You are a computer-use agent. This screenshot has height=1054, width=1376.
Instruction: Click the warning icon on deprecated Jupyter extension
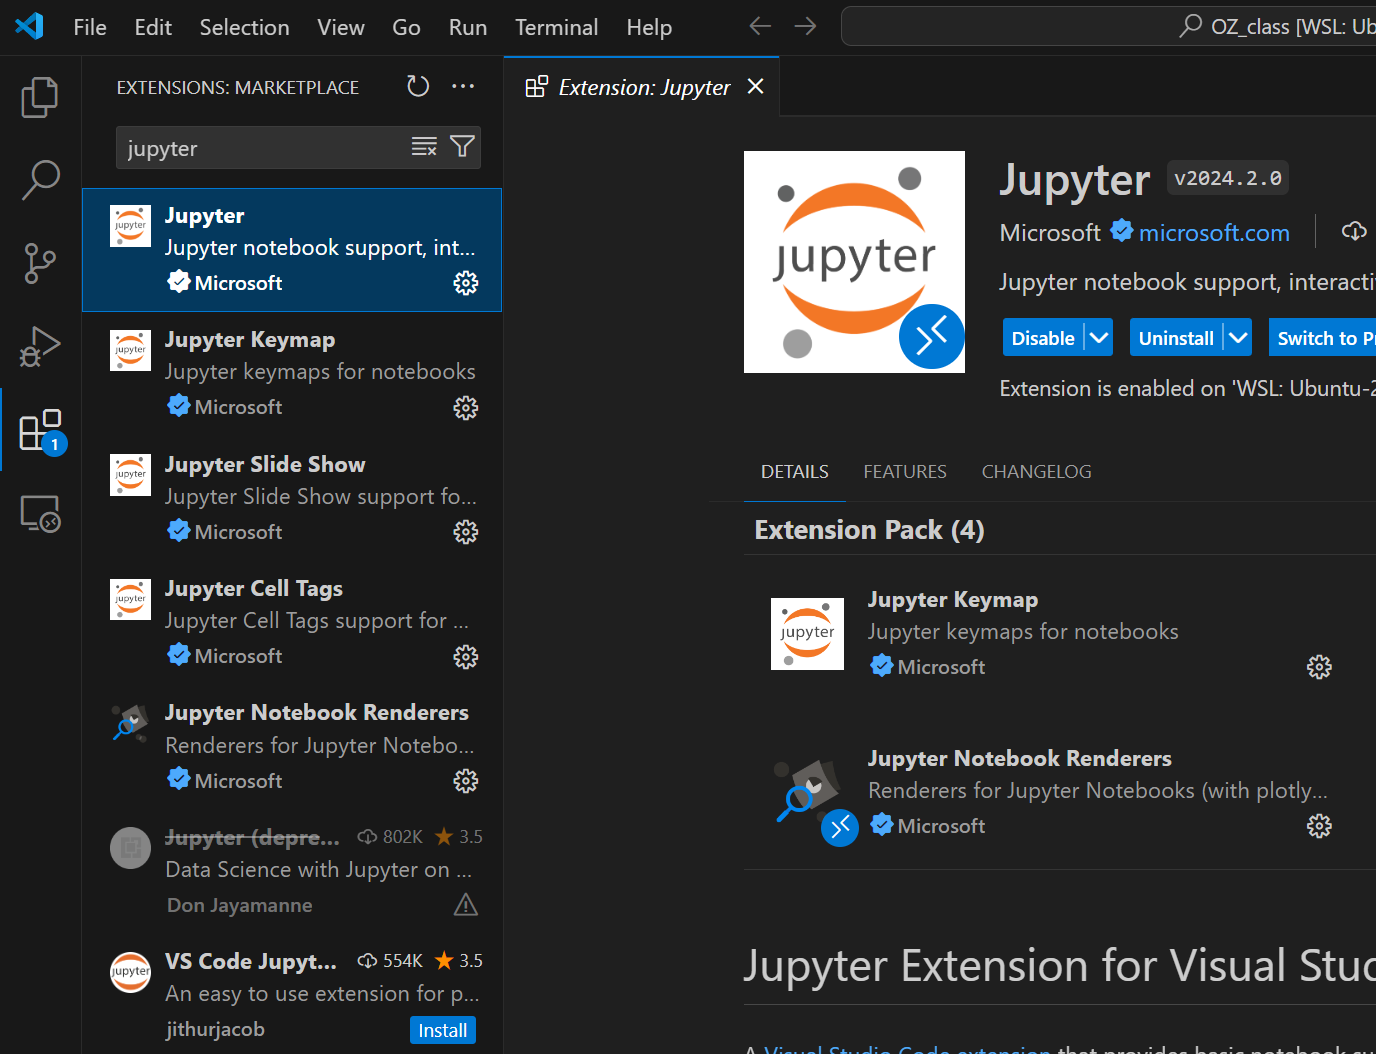(x=466, y=905)
